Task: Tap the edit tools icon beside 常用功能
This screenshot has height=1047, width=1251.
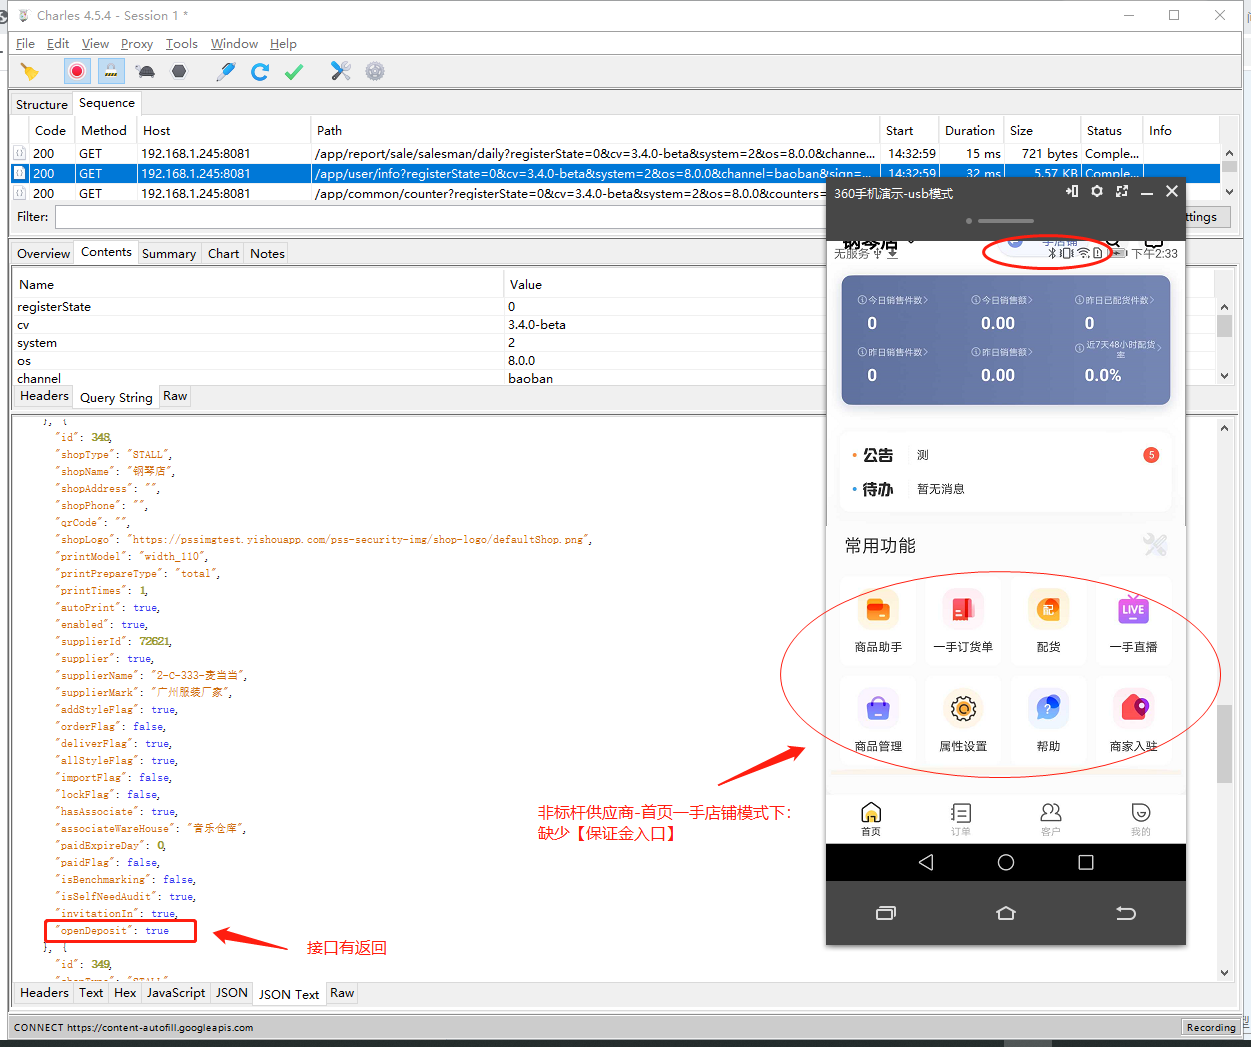Action: point(1155,545)
